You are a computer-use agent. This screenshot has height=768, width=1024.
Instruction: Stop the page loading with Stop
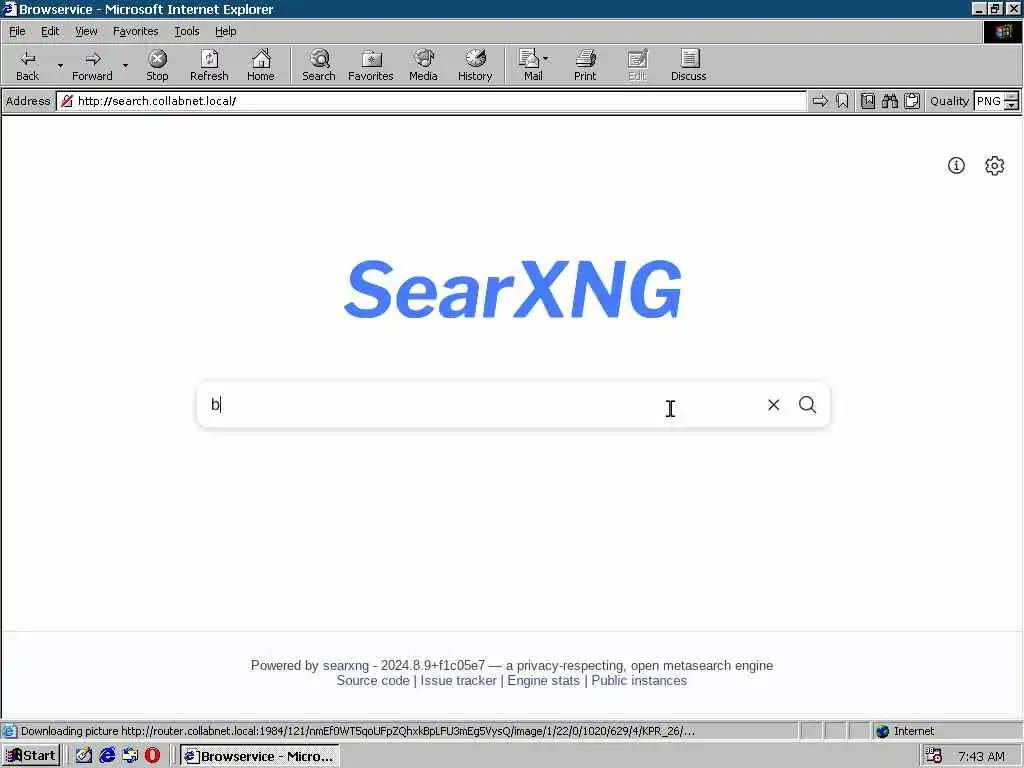click(x=157, y=65)
